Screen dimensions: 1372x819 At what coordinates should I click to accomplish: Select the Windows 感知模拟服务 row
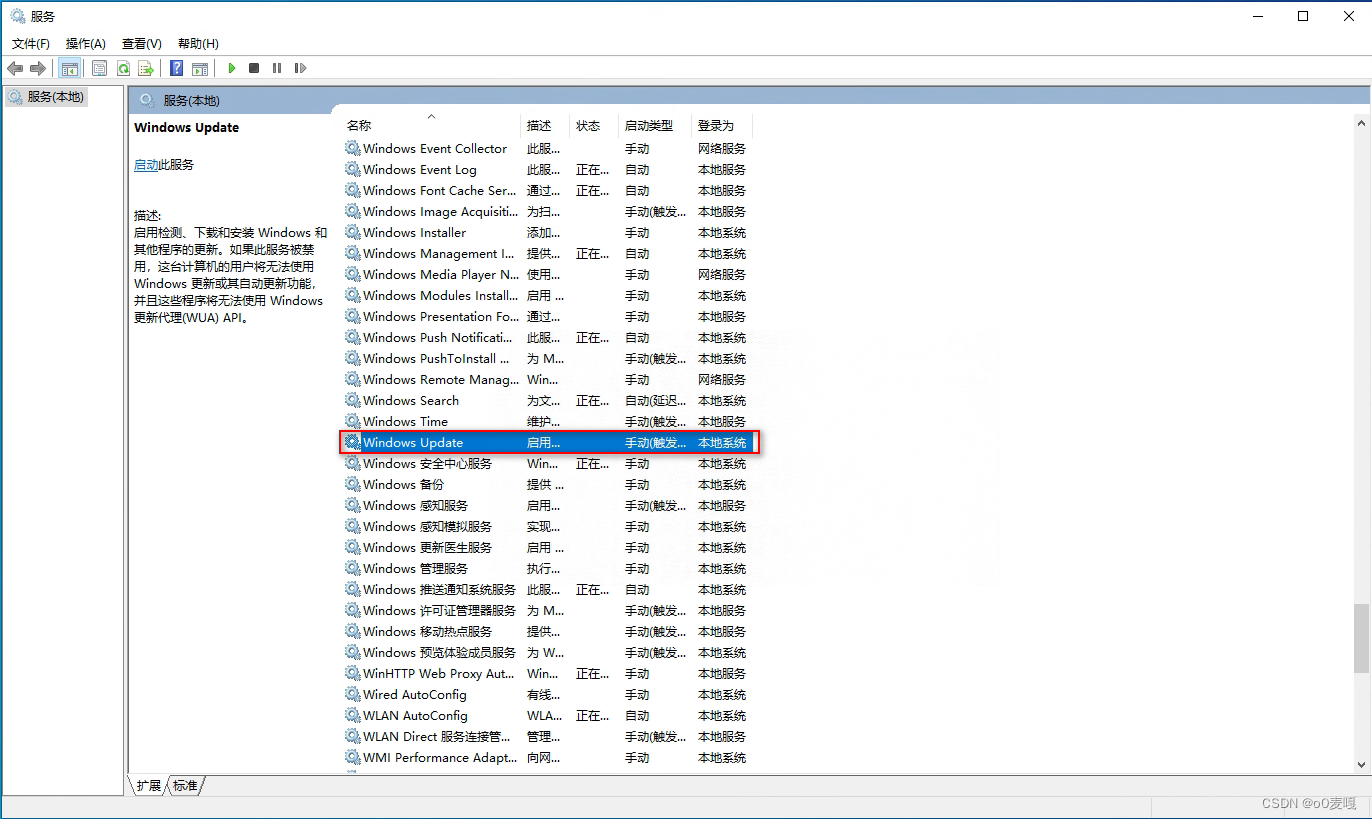[x=546, y=526]
